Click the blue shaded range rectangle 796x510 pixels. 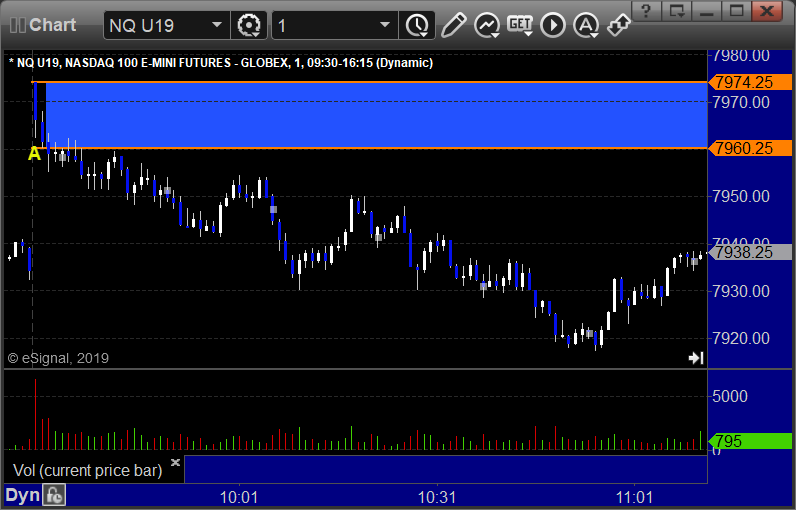coord(376,115)
